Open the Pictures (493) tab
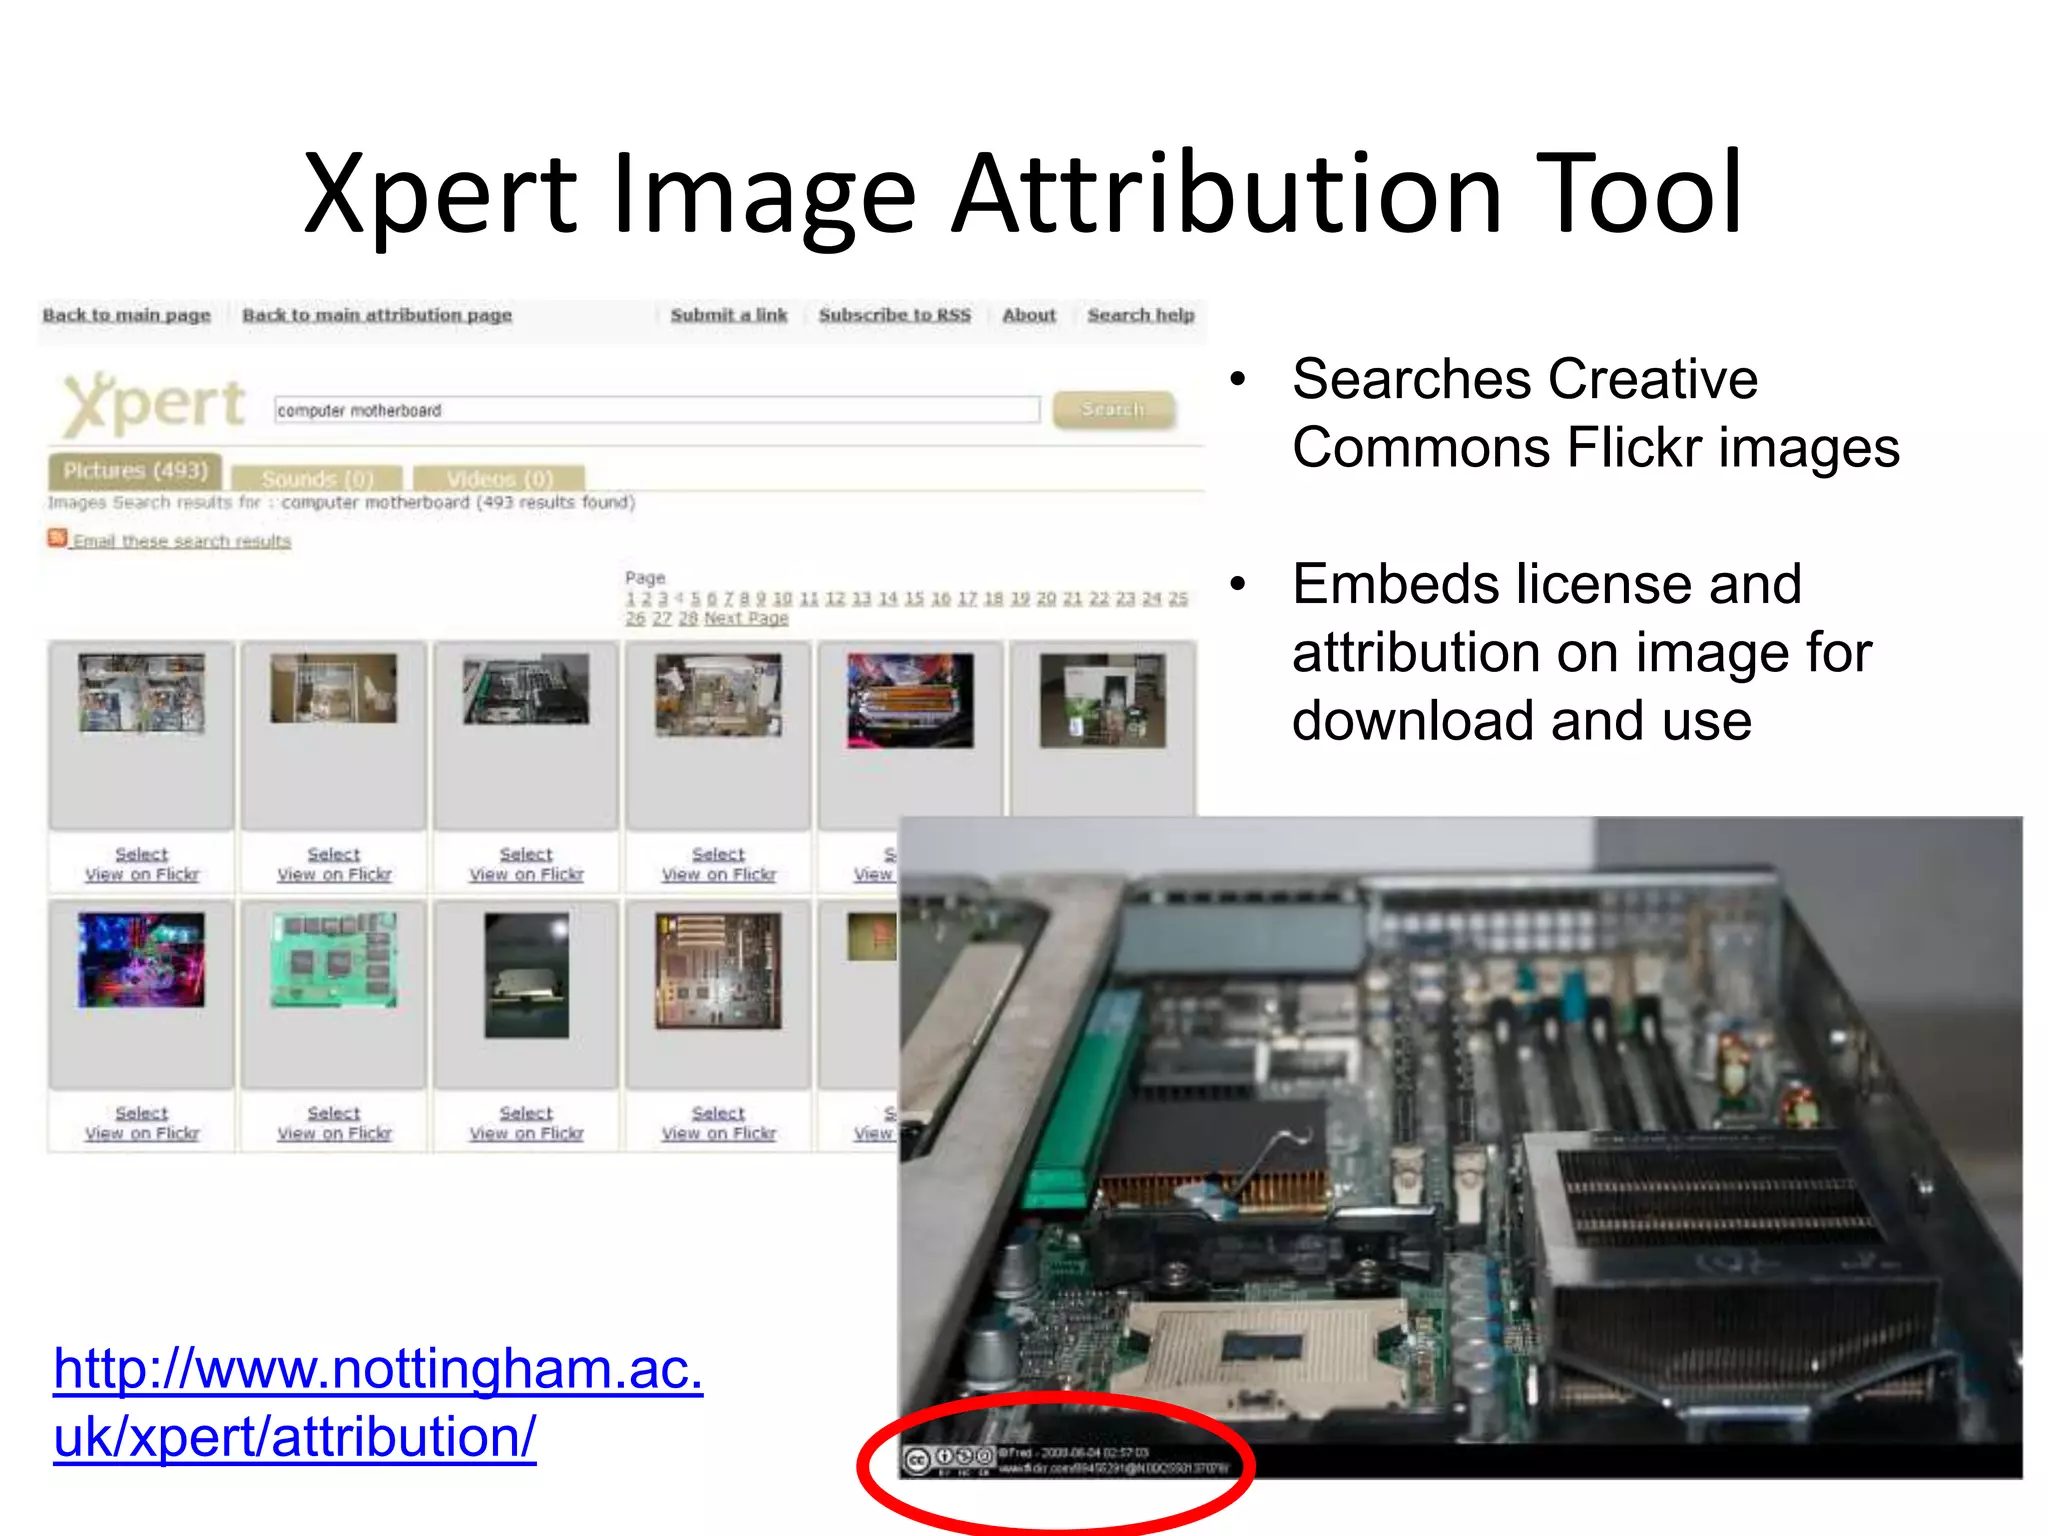The height and width of the screenshot is (1536, 2048). [x=135, y=471]
